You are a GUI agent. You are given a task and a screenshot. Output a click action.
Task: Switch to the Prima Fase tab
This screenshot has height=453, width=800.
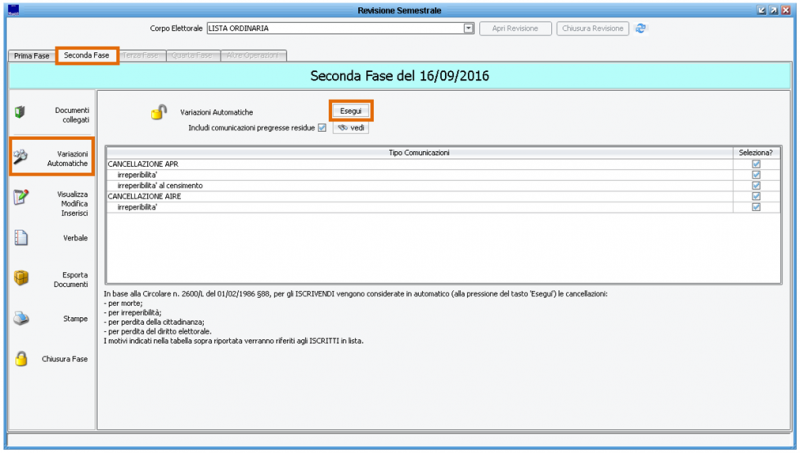[32, 56]
